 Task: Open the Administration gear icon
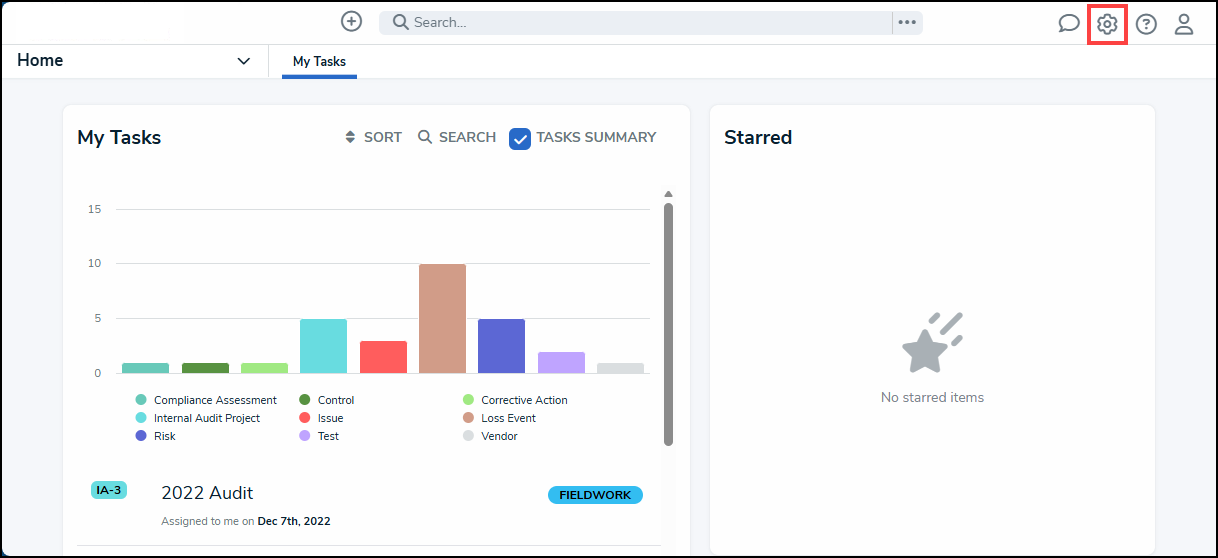pos(1107,24)
